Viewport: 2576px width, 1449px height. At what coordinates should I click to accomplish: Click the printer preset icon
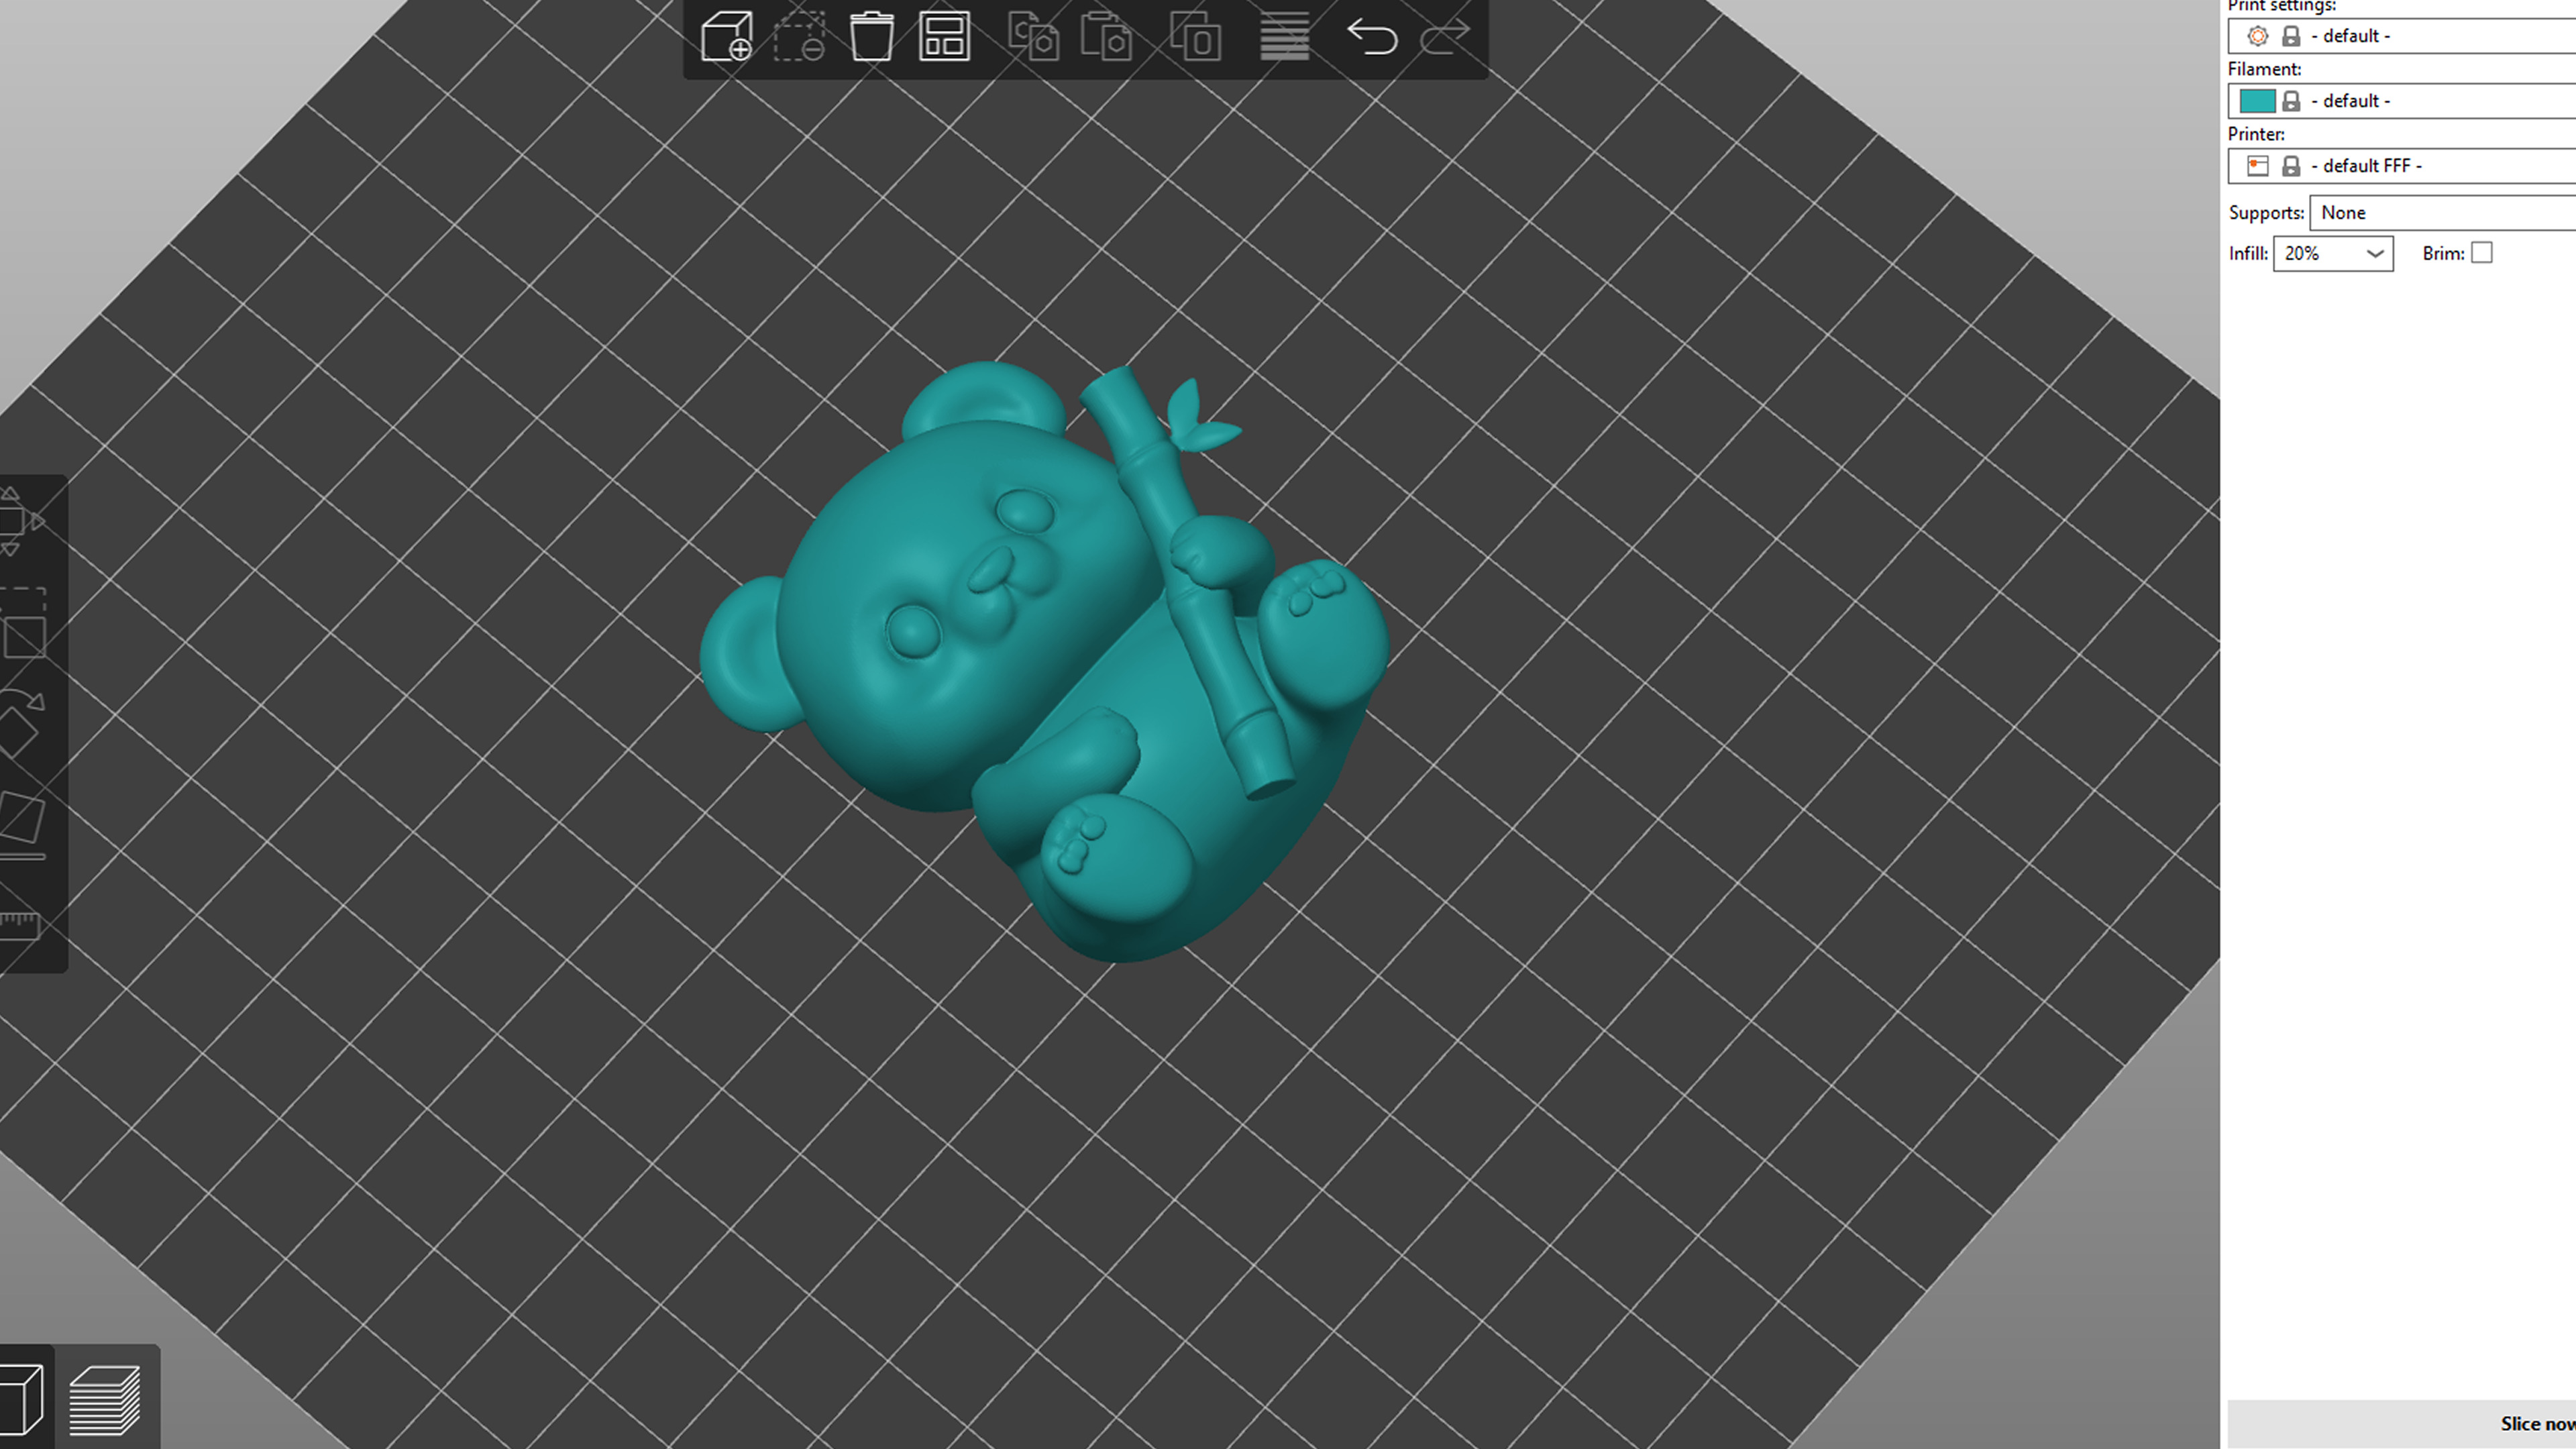(2257, 166)
